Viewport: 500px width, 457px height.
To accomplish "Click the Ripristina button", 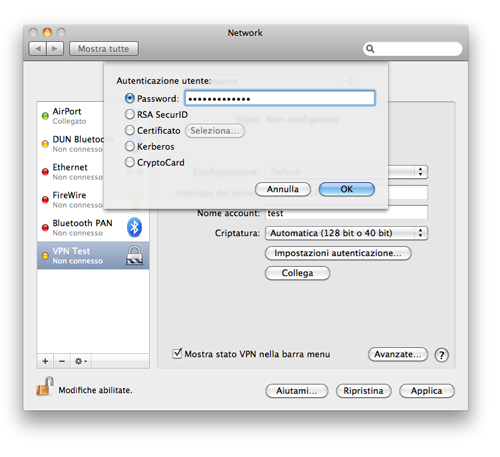I will coord(363,391).
